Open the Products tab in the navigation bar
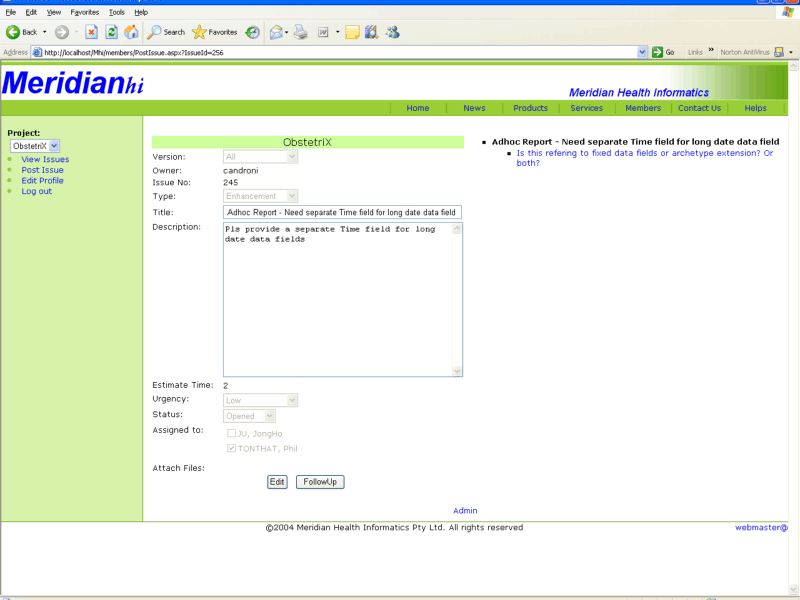 click(530, 108)
